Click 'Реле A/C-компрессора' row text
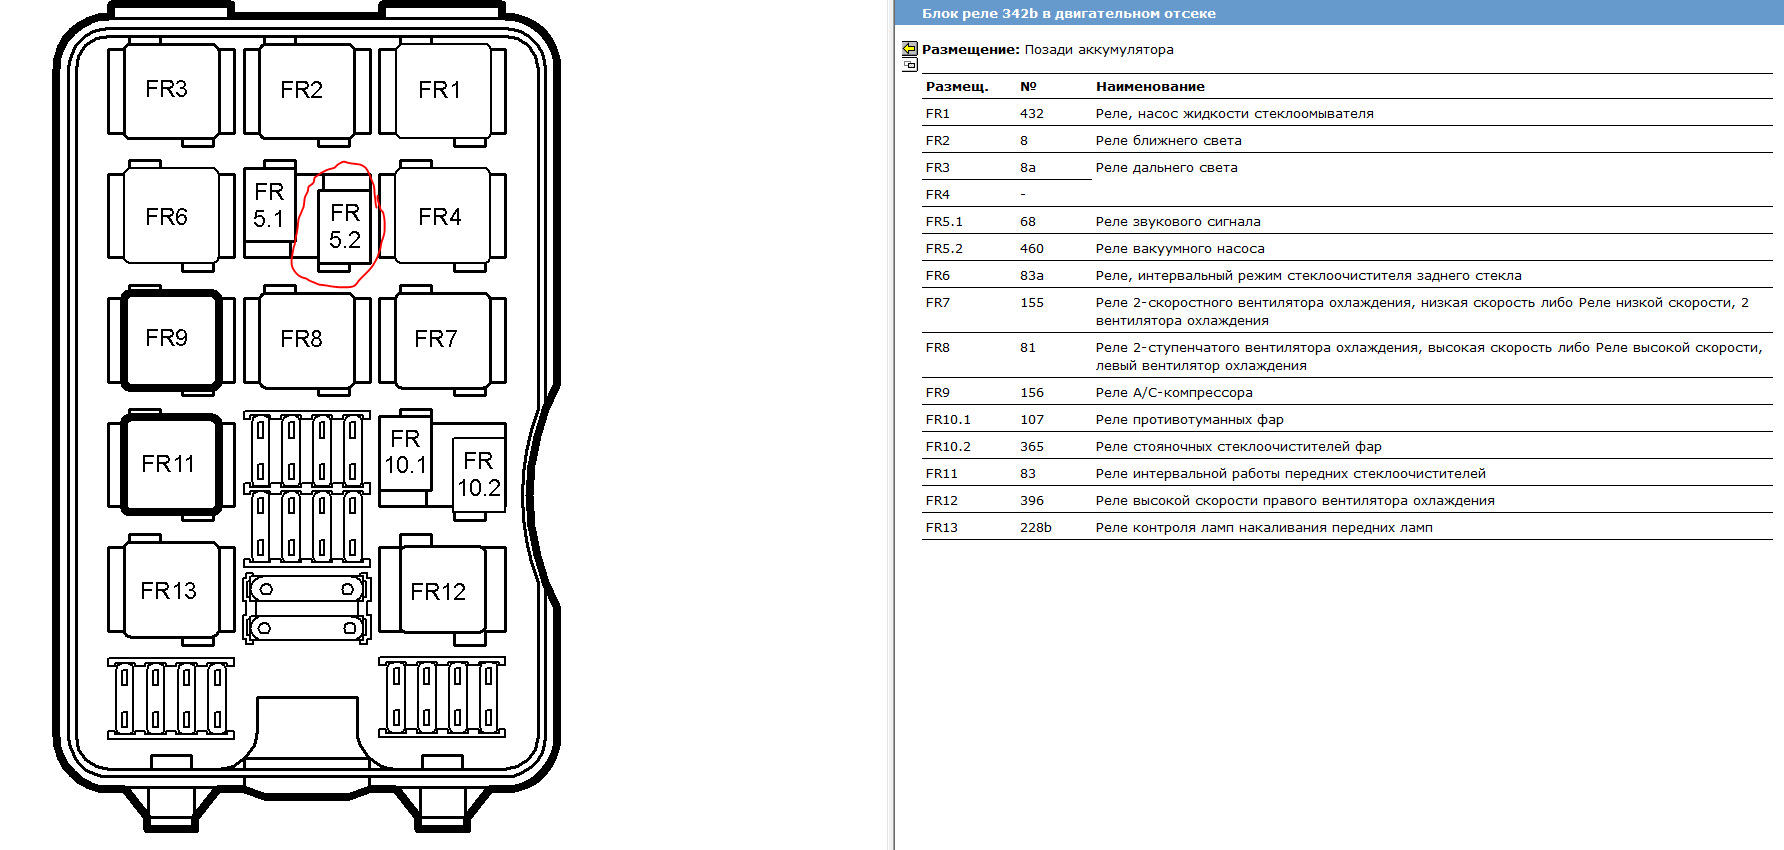The height and width of the screenshot is (850, 1784). pos(1174,393)
